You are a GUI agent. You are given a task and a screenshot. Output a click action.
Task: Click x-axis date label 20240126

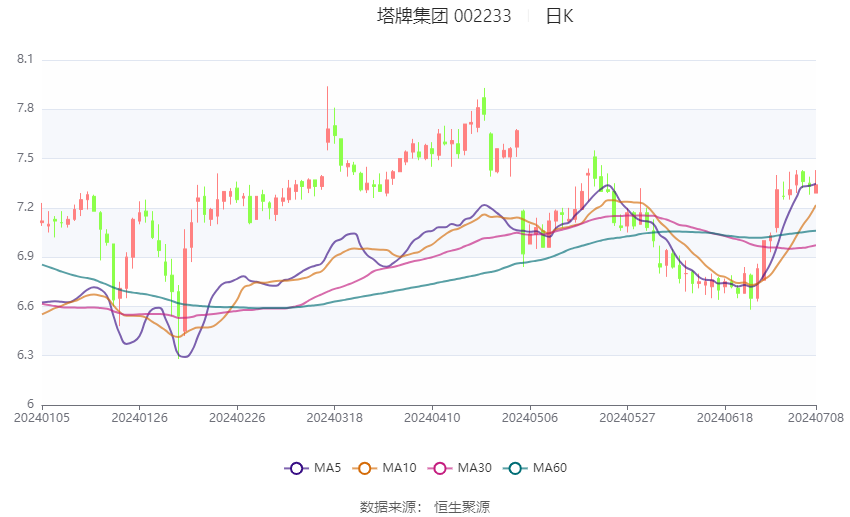coord(139,418)
